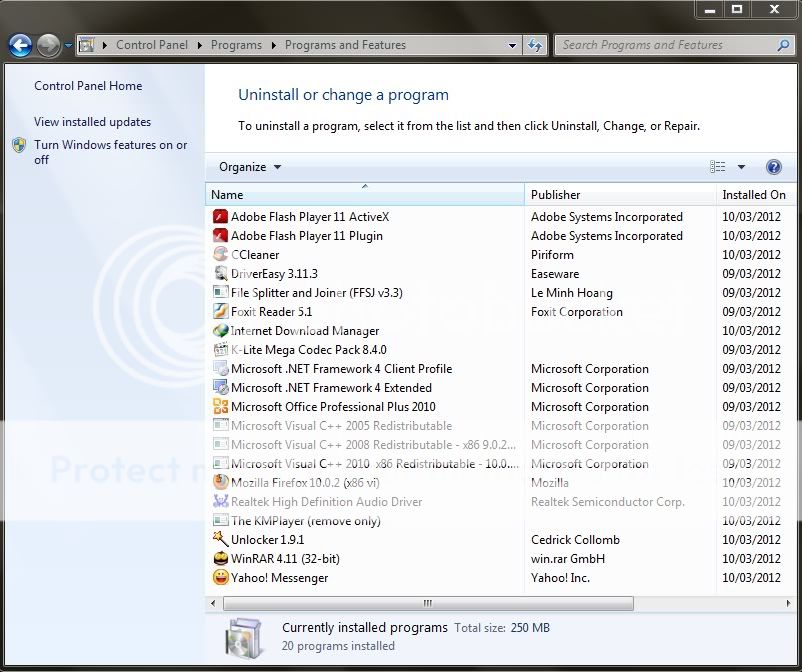Click .NET Framework 4 Client Profile icon

pos(220,368)
